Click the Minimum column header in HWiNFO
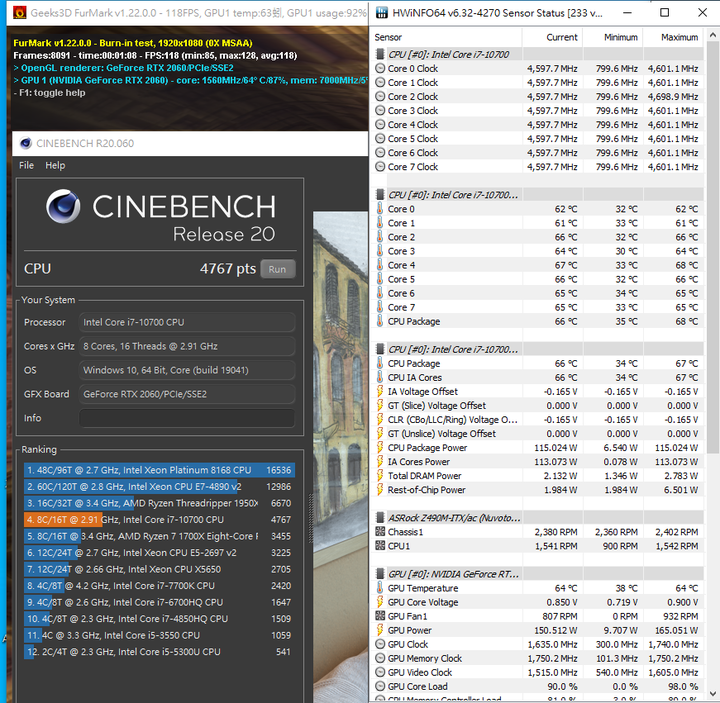Viewport: 720px width, 703px height. [613, 37]
